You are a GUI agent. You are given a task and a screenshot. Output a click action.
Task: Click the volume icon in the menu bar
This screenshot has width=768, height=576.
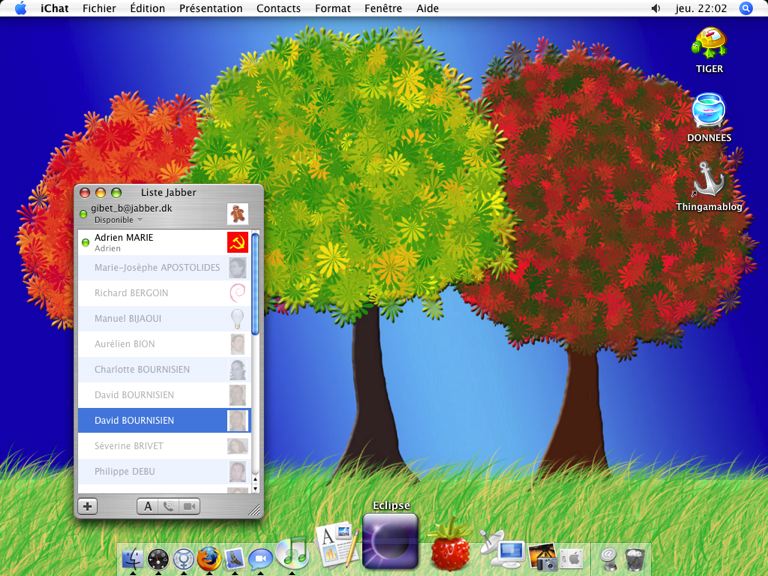pos(656,8)
